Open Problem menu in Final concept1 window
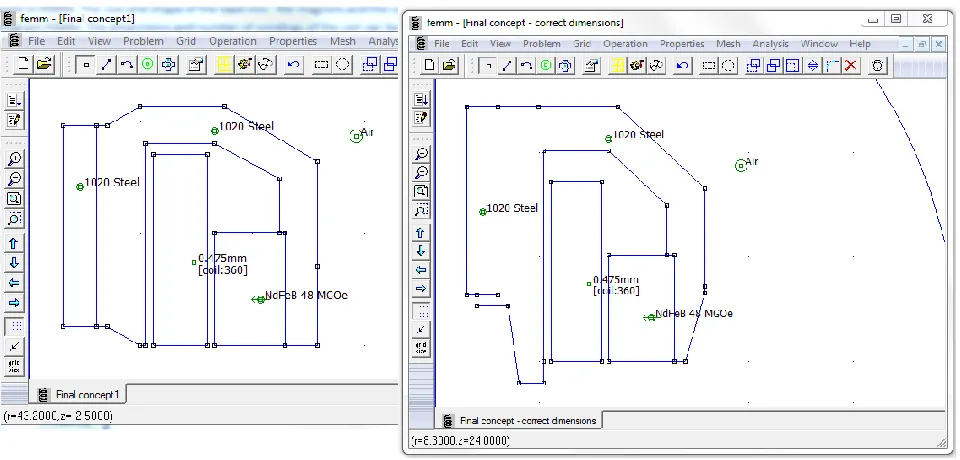This screenshot has height=460, width=960. tap(143, 41)
